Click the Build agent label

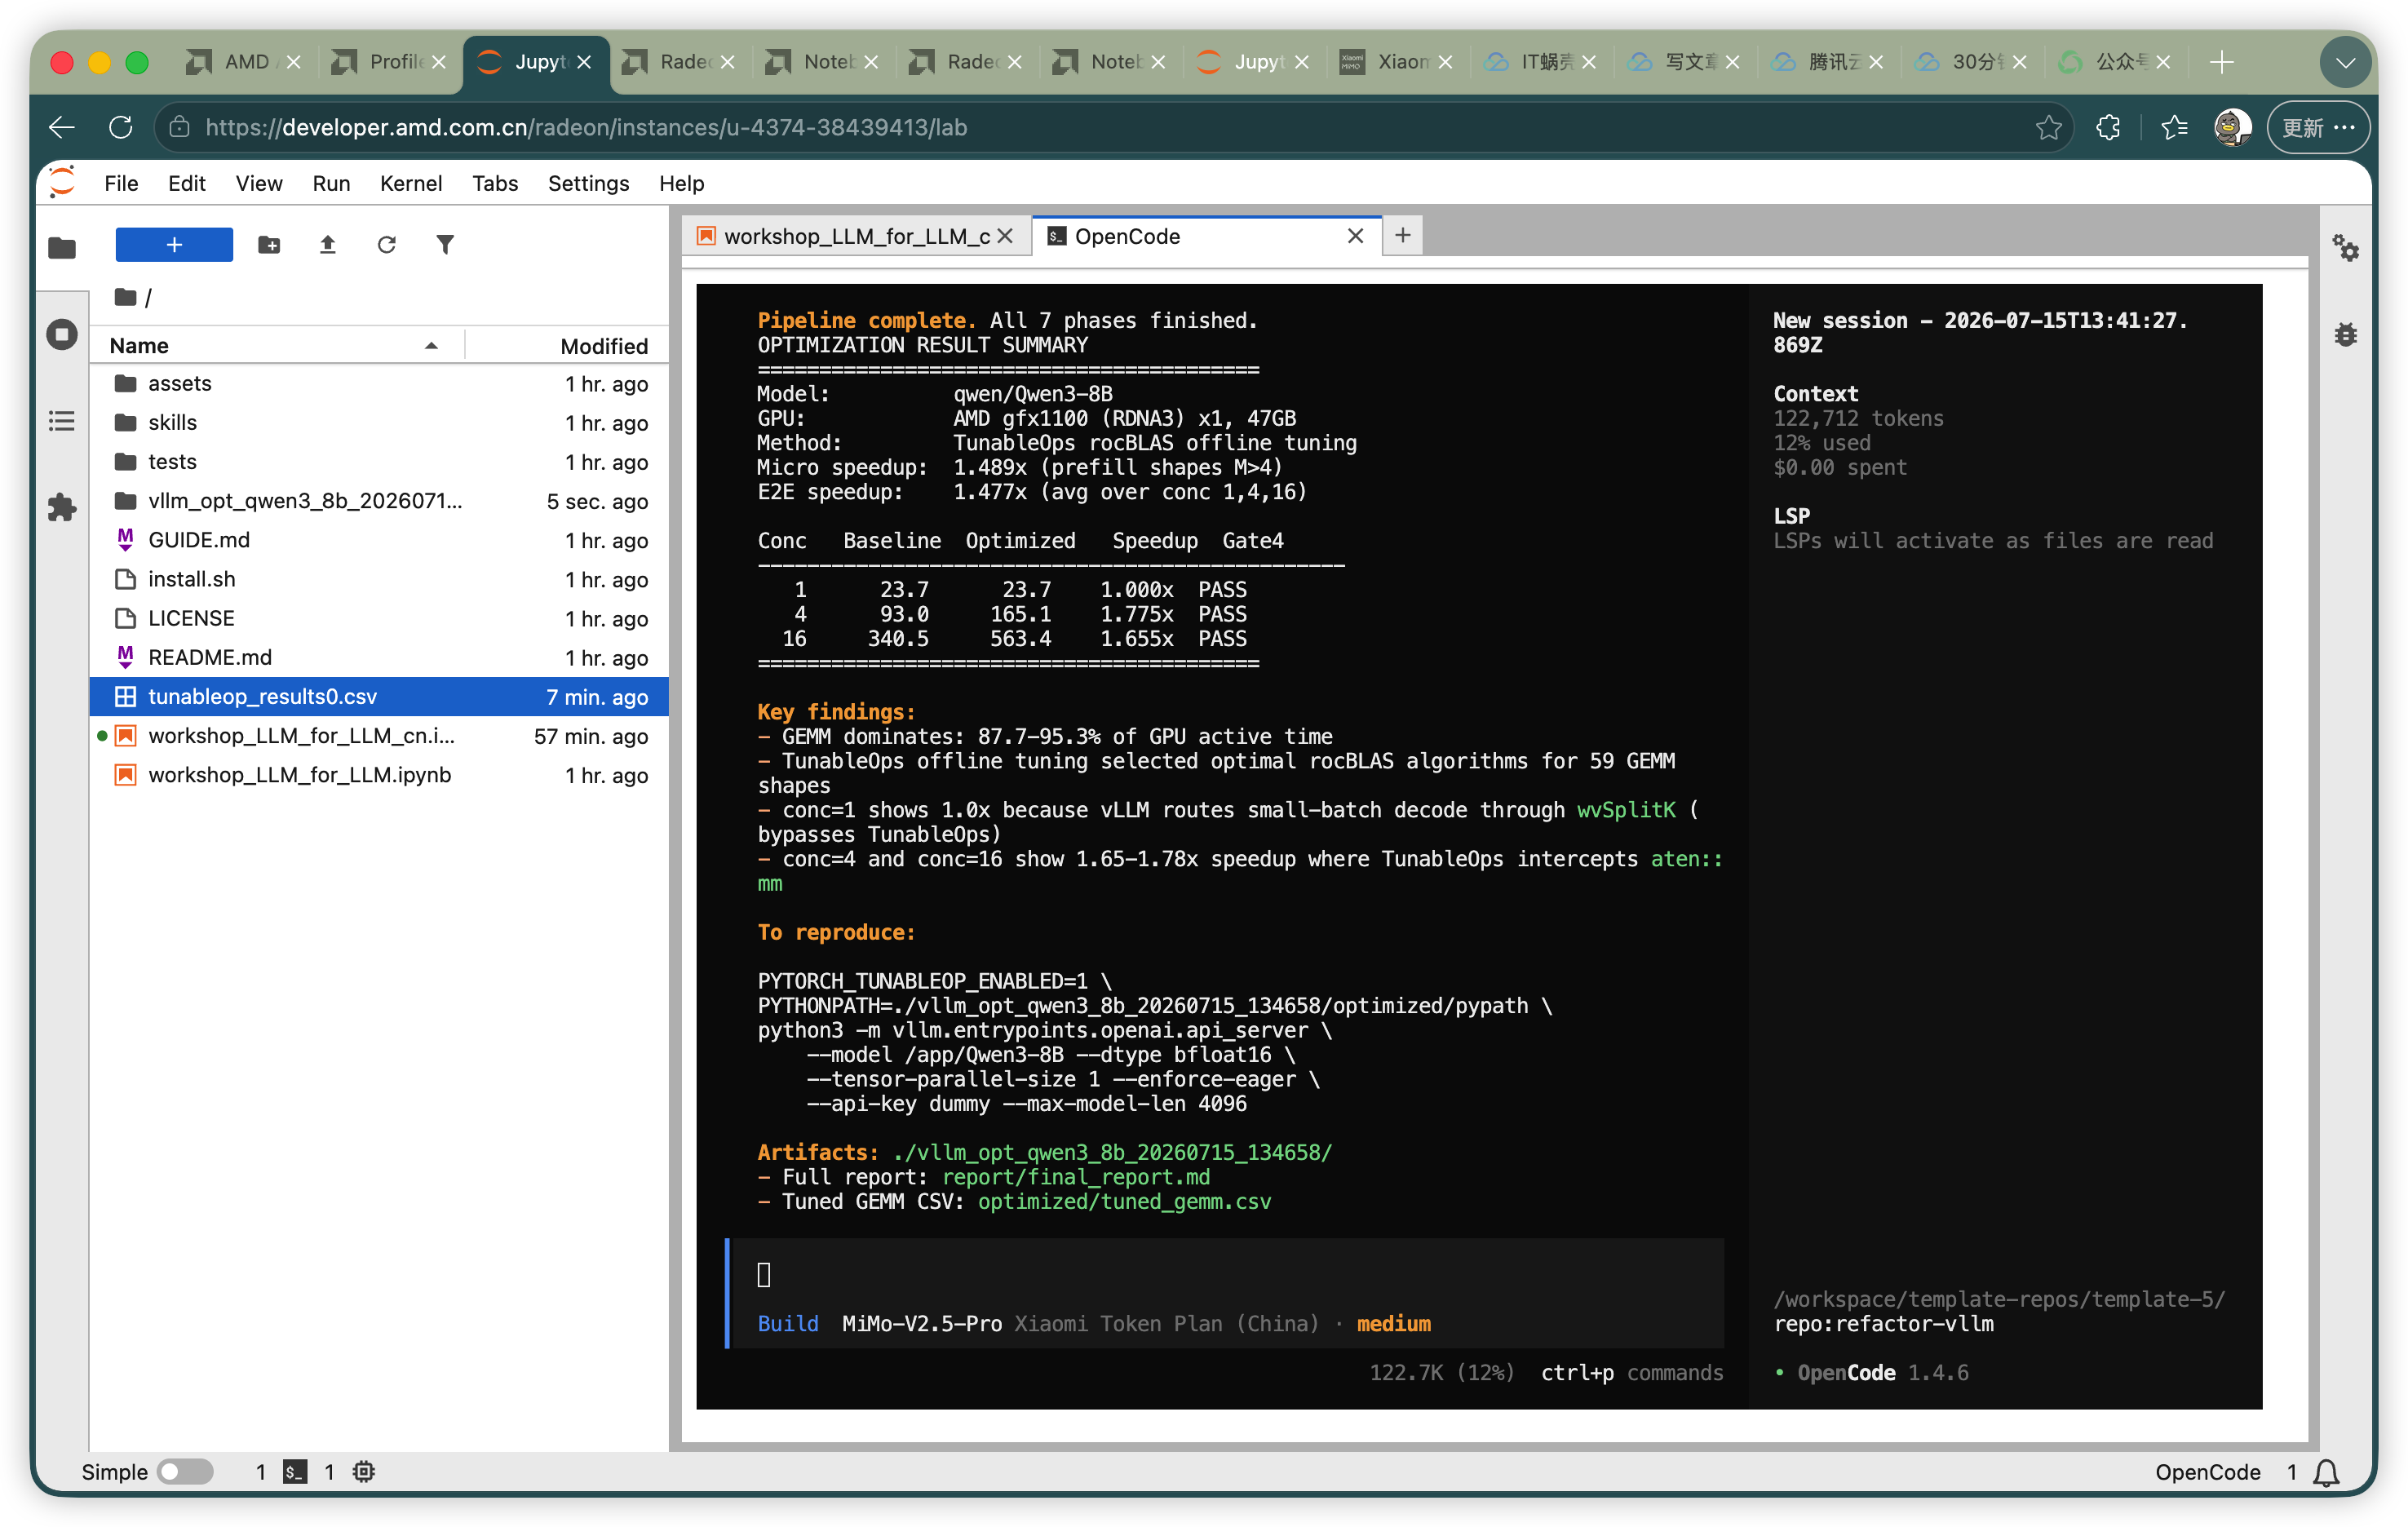788,1323
